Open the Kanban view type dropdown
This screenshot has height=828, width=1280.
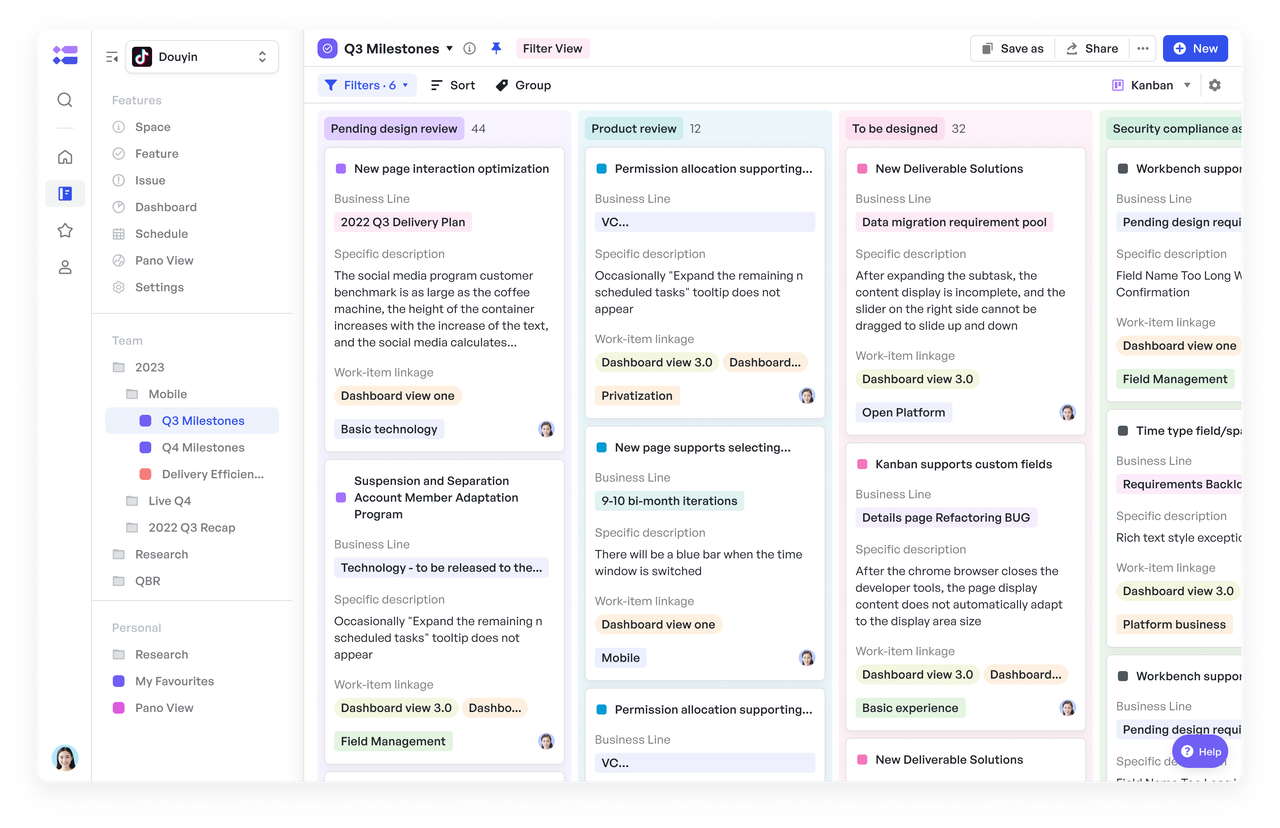click(1150, 85)
